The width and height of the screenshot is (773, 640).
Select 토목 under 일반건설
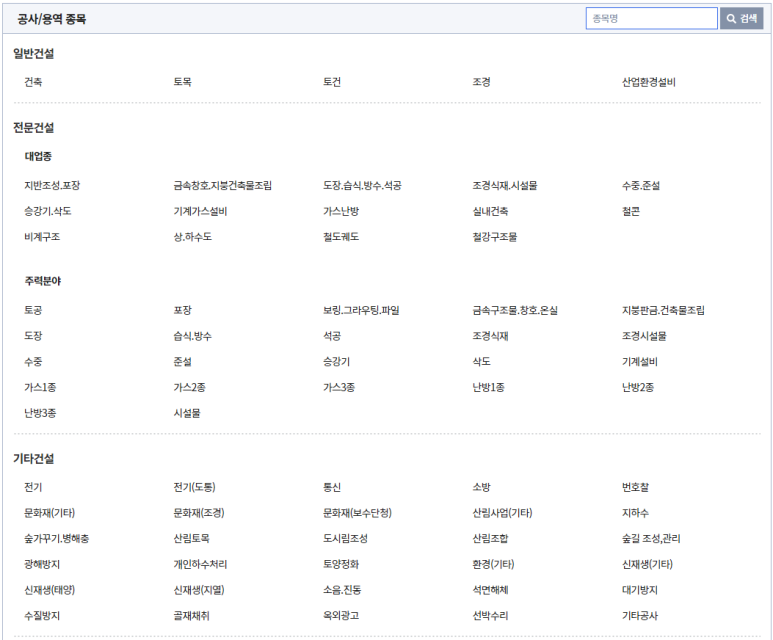click(x=182, y=82)
